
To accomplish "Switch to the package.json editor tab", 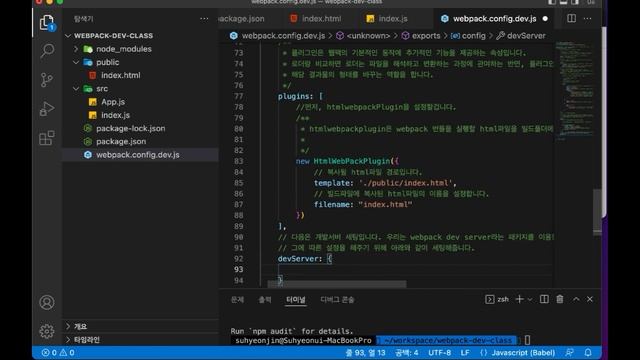I will 242,19.
